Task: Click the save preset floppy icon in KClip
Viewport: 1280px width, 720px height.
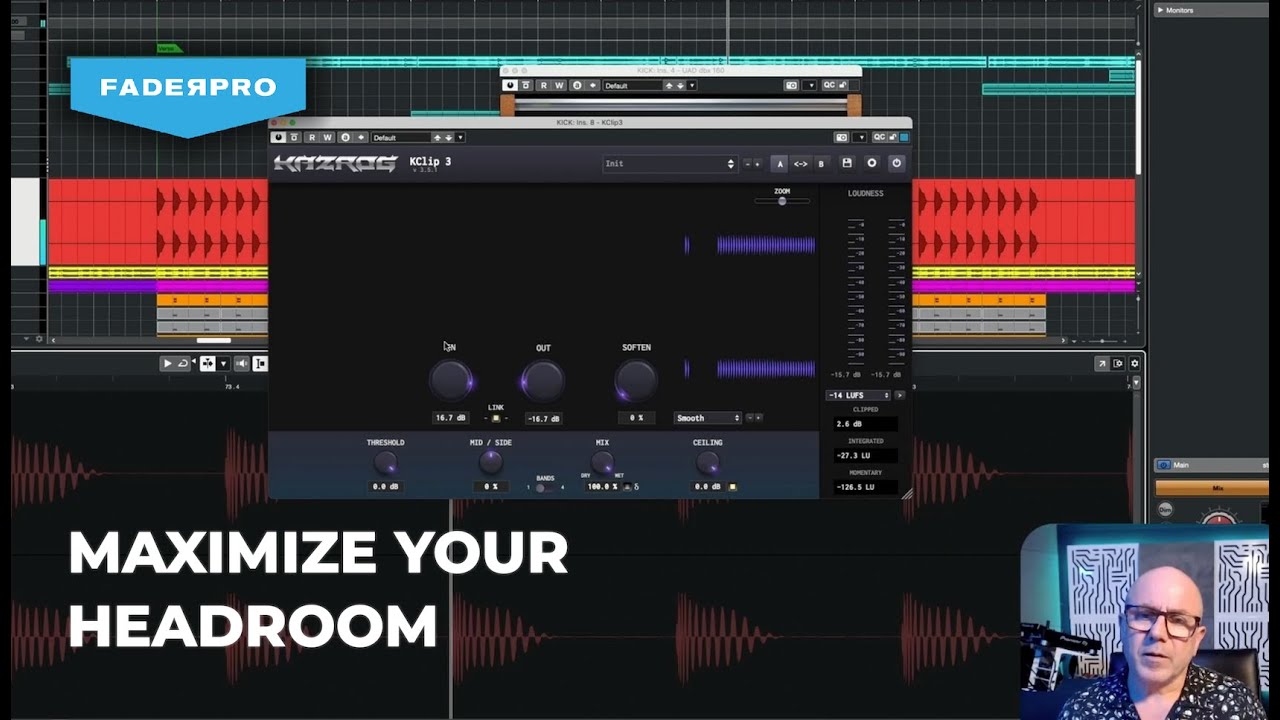Action: click(847, 163)
